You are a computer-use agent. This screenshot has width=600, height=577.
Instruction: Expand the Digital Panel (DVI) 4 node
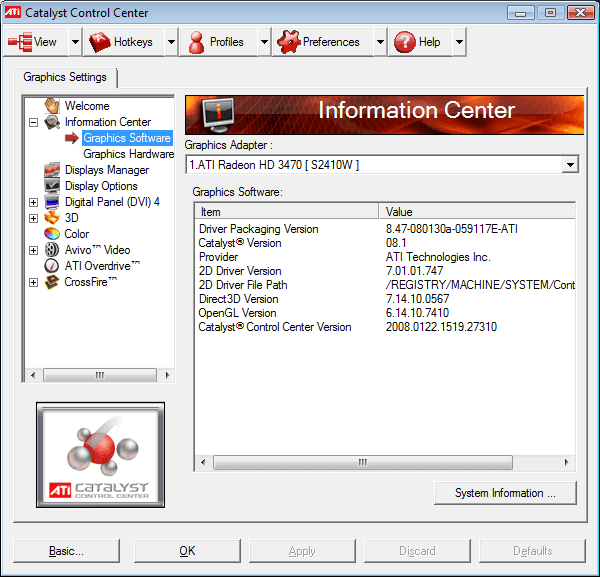34,202
